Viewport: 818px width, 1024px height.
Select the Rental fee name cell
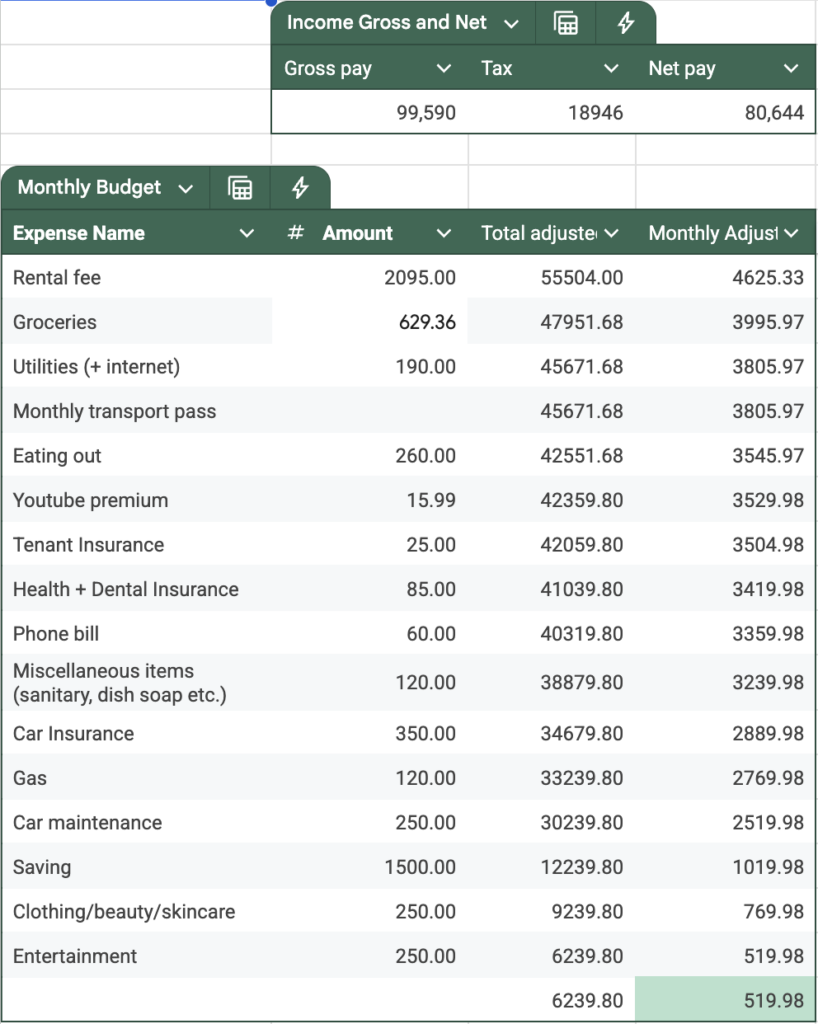137,277
